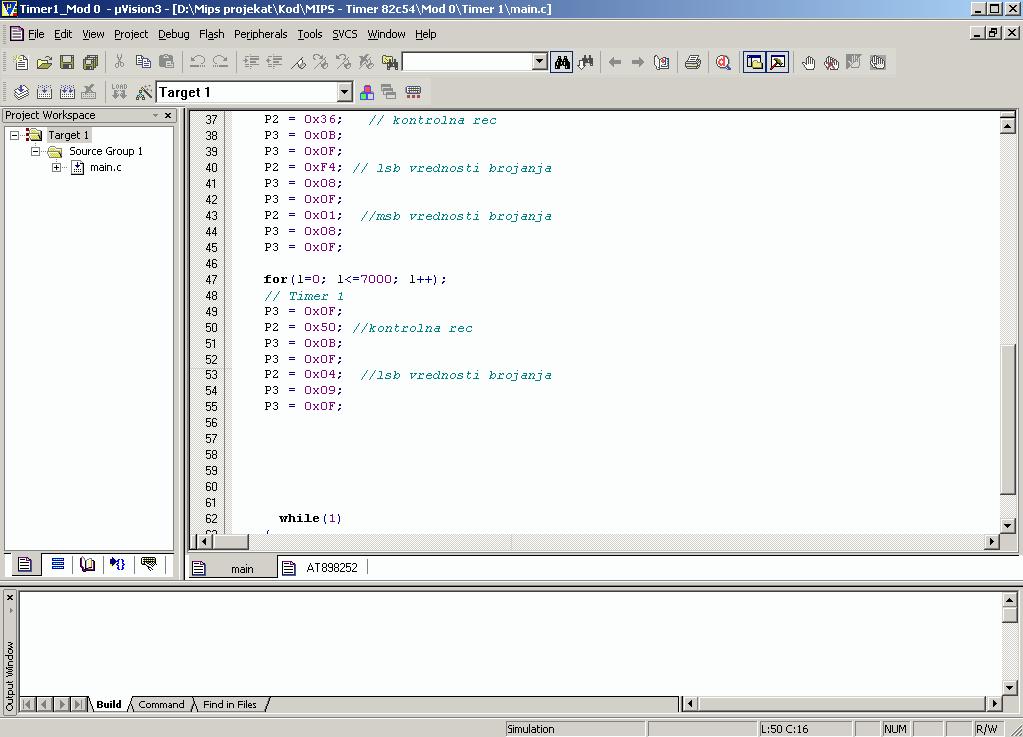Jump to the next bookmark
This screenshot has width=1023, height=737.
click(320, 62)
